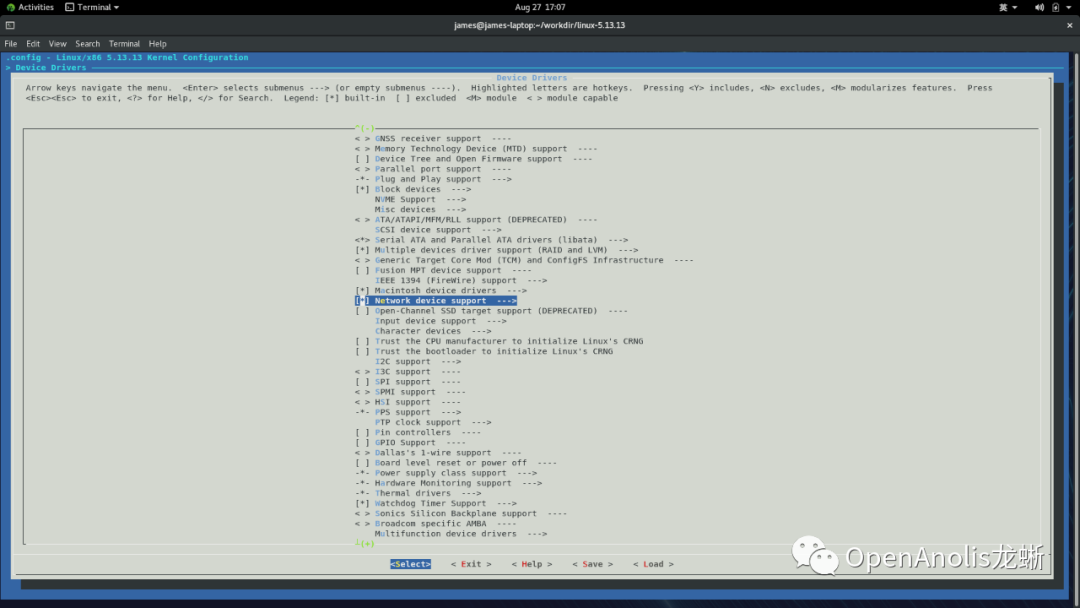Image resolution: width=1080 pixels, height=608 pixels.
Task: Expand Misc devices submenu arrow
Action: 456,209
